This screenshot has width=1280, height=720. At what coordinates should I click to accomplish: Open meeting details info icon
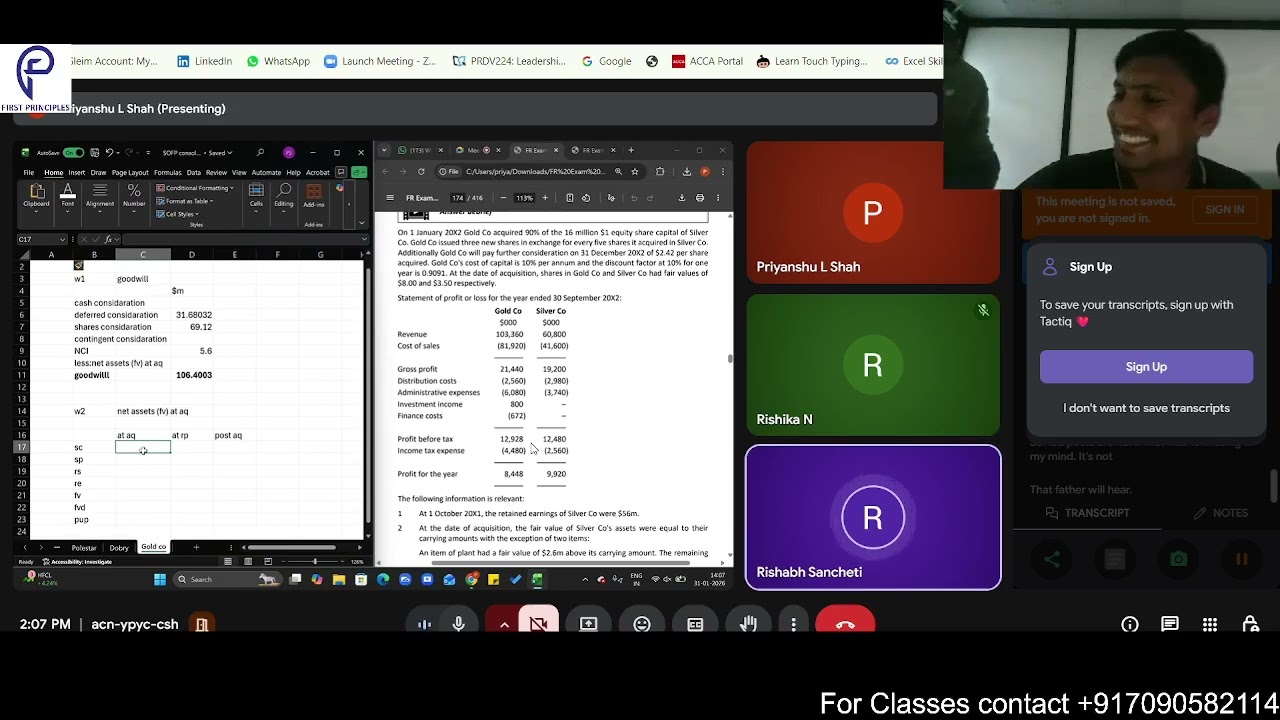[x=1130, y=624]
